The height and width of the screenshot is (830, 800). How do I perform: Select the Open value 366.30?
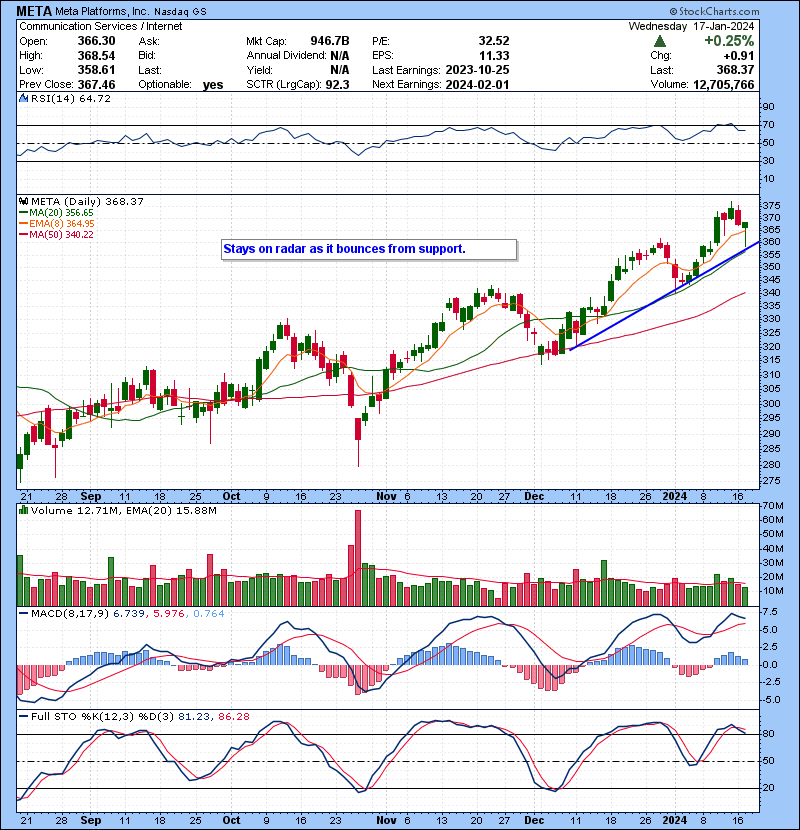96,41
